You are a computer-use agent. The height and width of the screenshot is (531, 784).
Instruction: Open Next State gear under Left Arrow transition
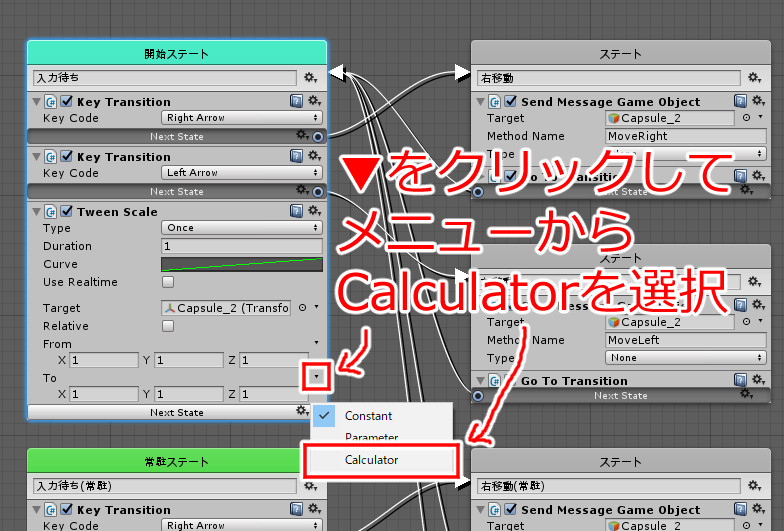[x=302, y=190]
